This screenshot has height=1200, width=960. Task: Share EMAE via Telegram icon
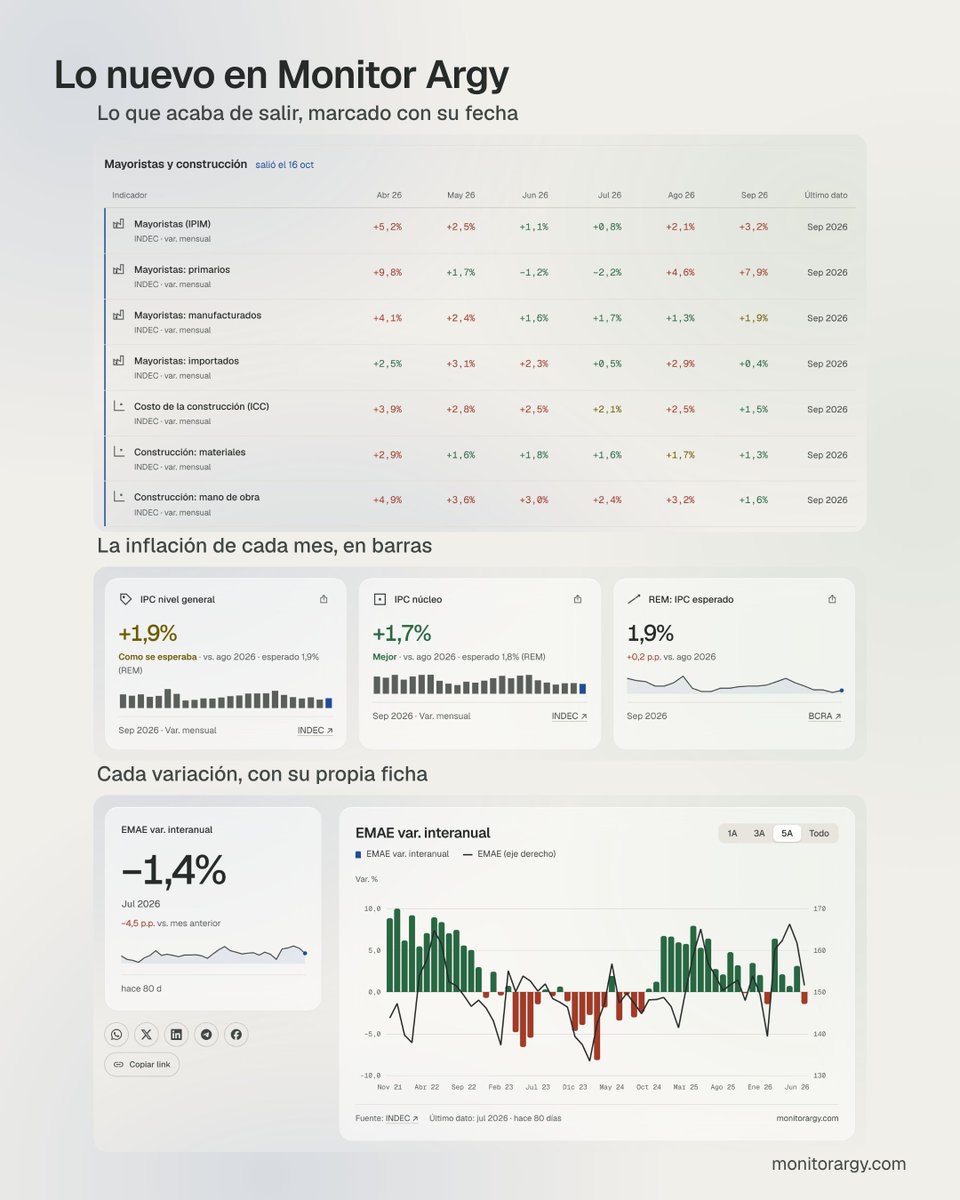206,1034
